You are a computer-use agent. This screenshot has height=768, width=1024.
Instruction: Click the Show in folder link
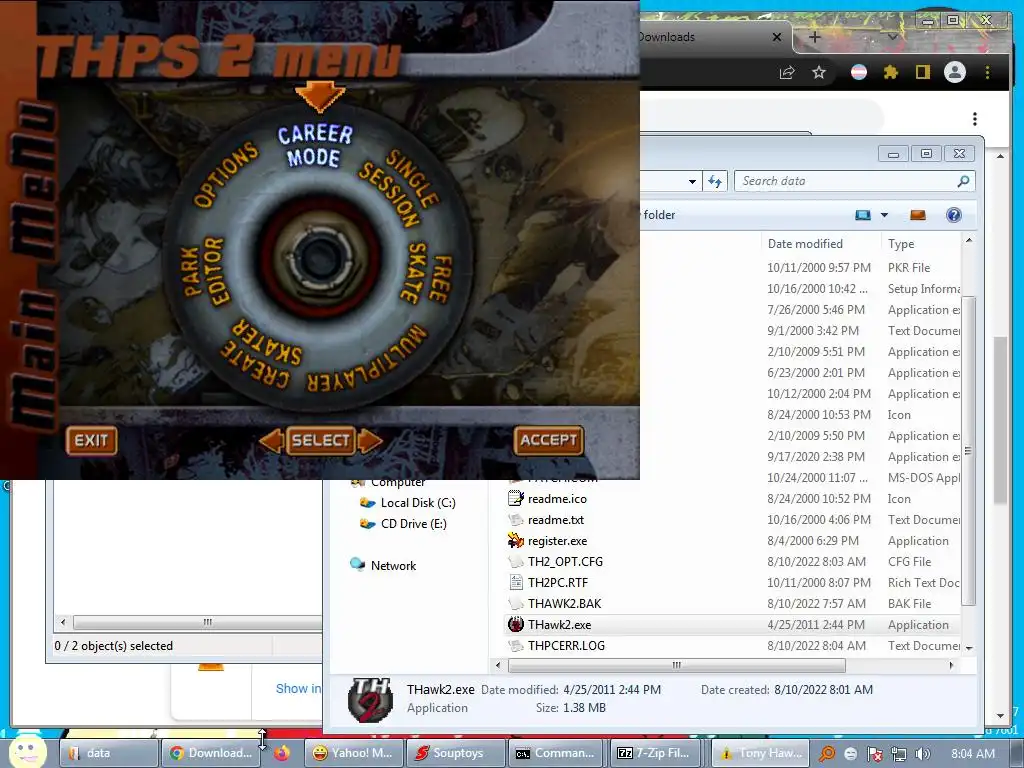click(x=298, y=689)
